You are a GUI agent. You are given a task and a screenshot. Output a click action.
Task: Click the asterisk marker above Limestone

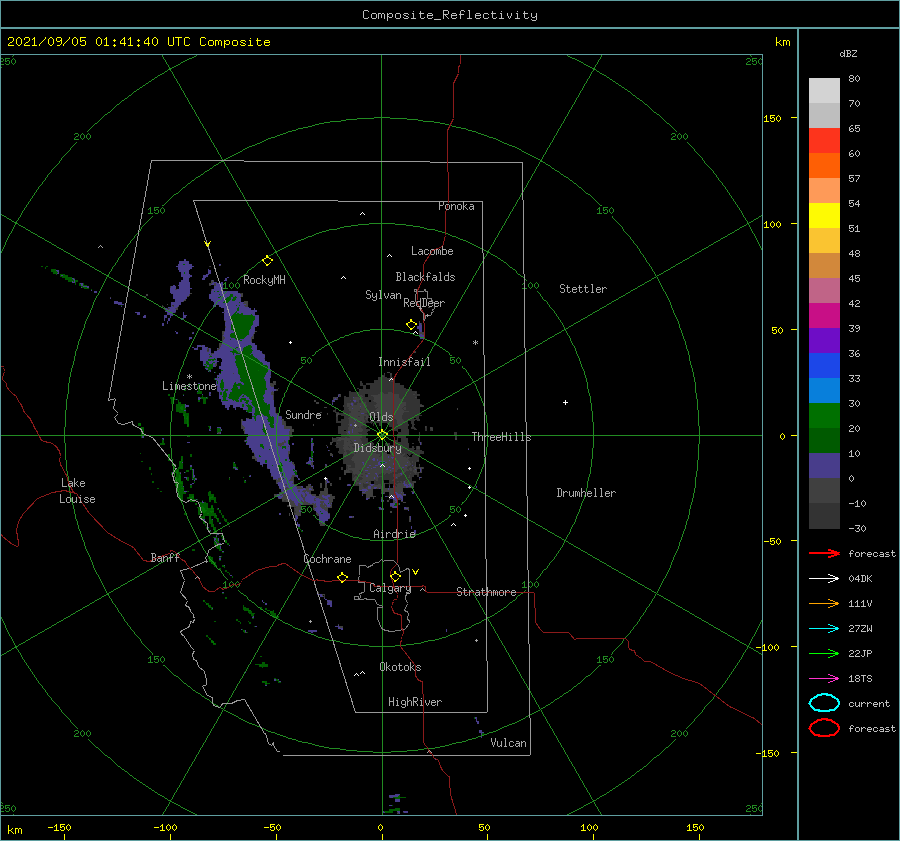[x=189, y=377]
